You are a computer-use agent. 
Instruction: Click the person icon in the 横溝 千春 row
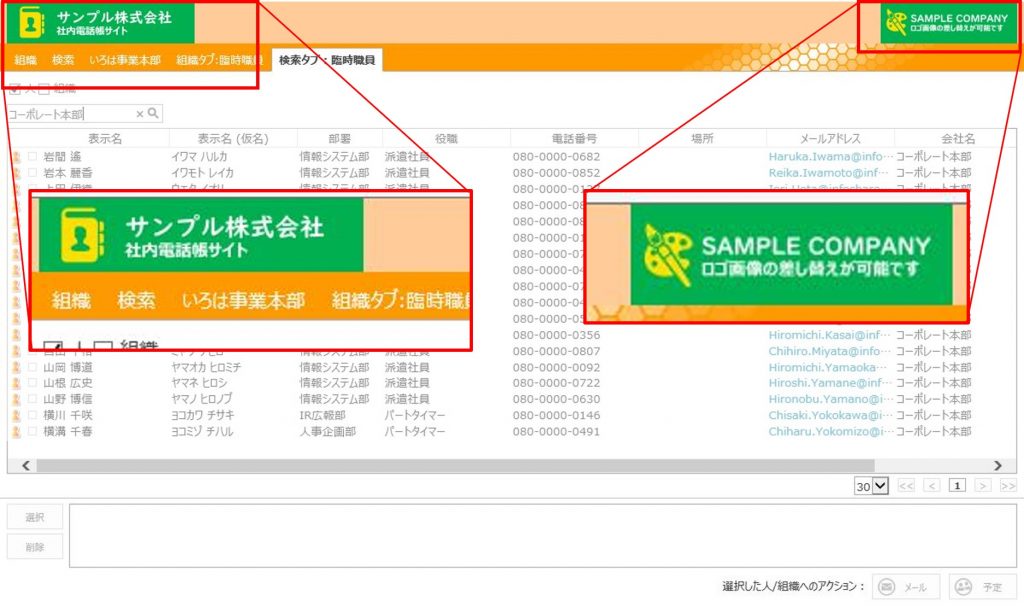click(16, 432)
